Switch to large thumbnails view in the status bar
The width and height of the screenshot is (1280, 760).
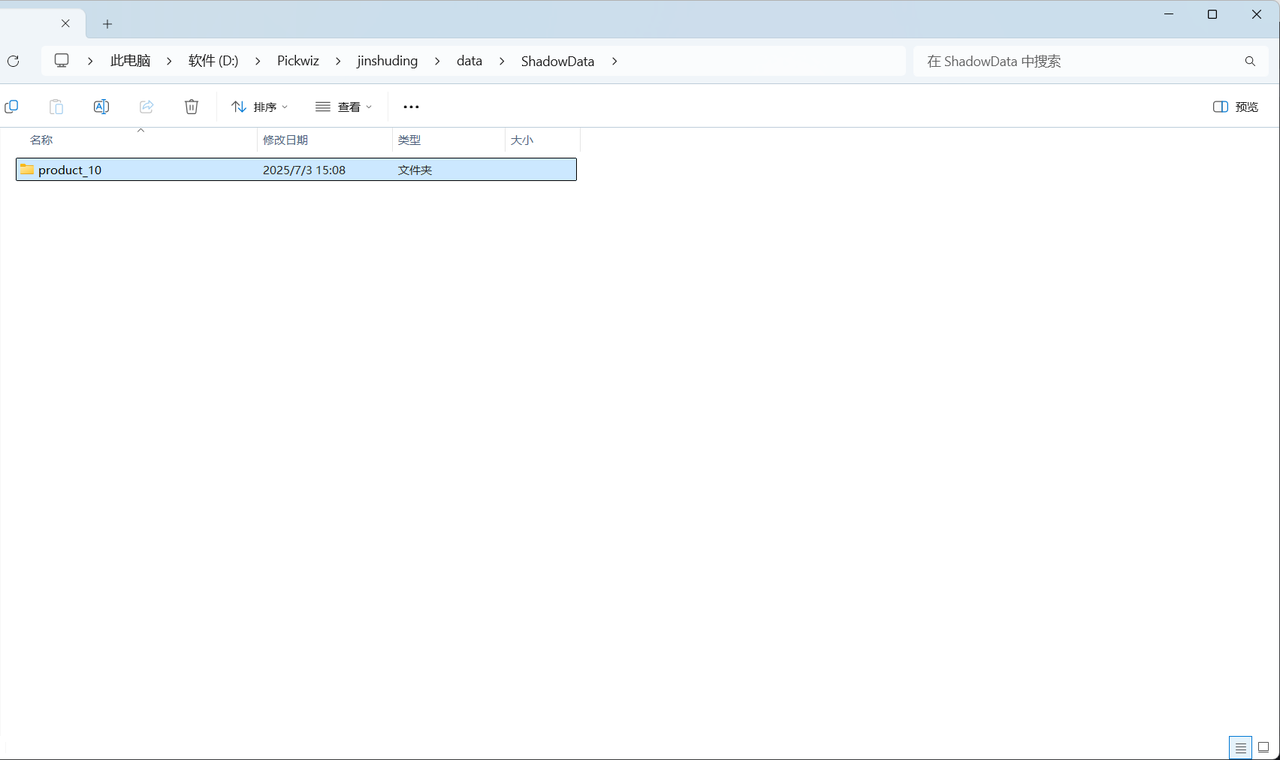[x=1263, y=747]
